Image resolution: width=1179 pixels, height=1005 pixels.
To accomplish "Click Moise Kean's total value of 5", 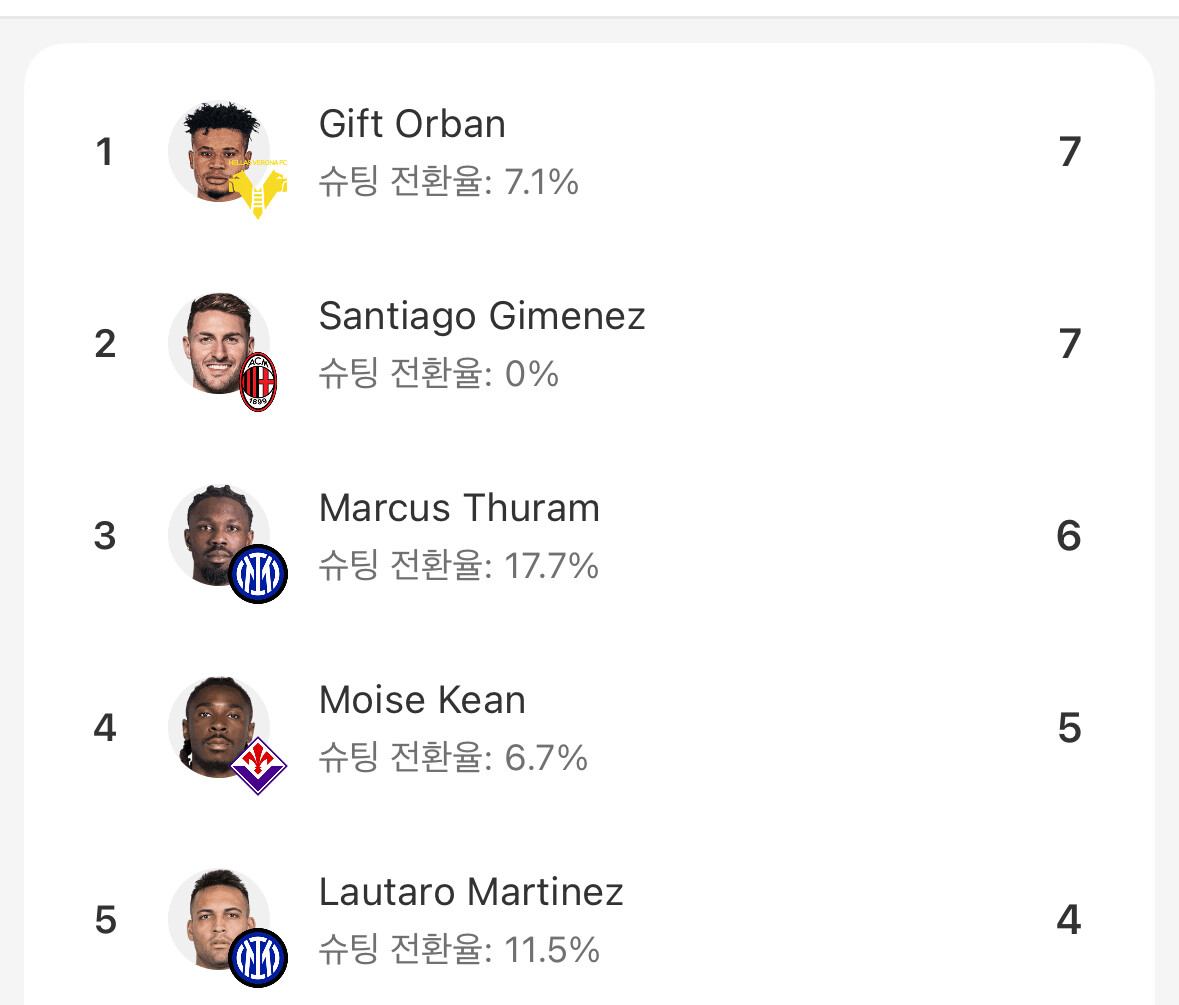I will [x=1069, y=728].
